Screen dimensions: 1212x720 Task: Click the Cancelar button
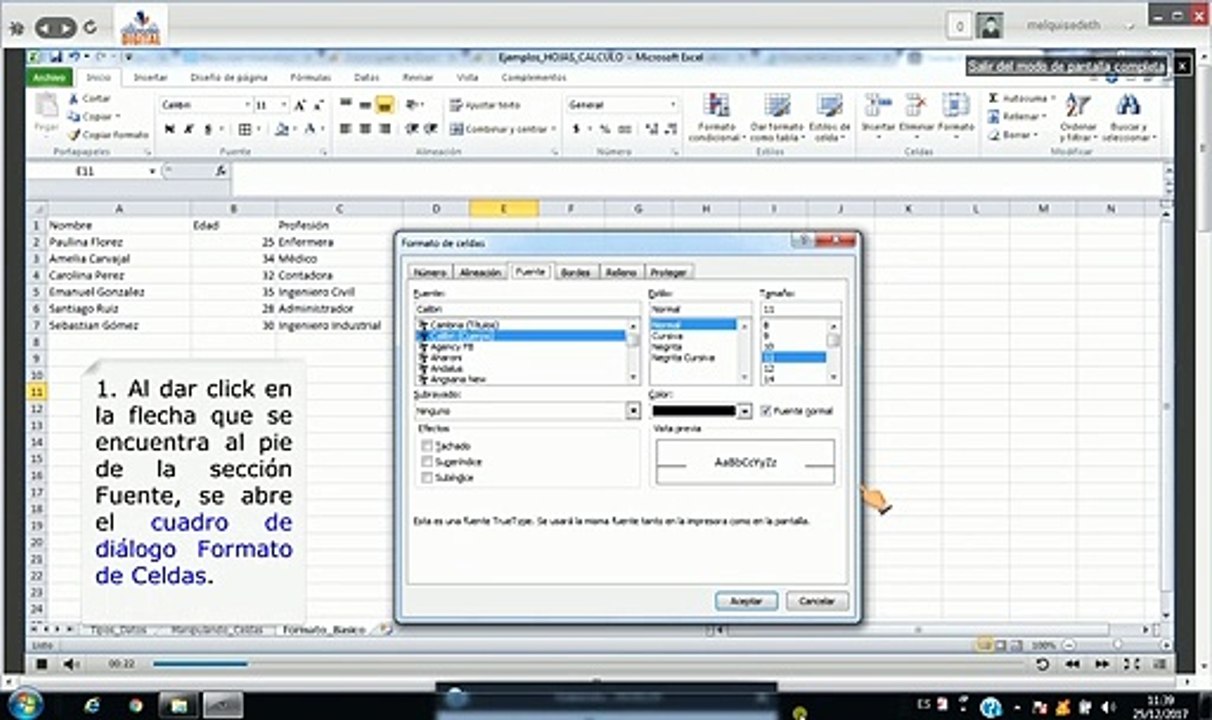click(817, 601)
